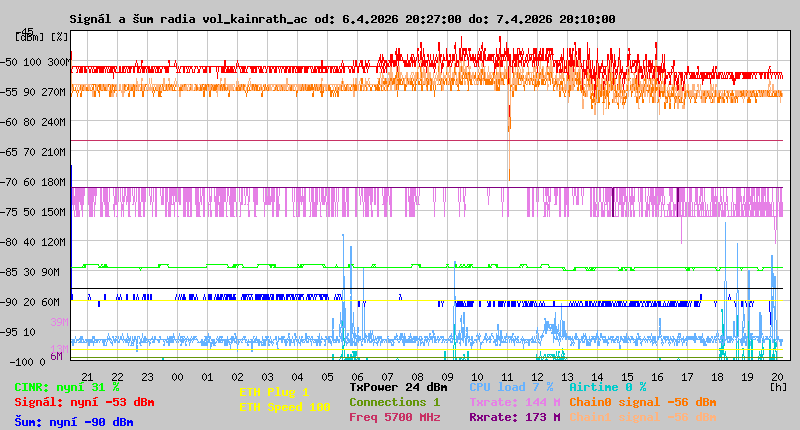Click the pink '39M' rate marker label
This screenshot has height=430, width=800.
pos(59,322)
